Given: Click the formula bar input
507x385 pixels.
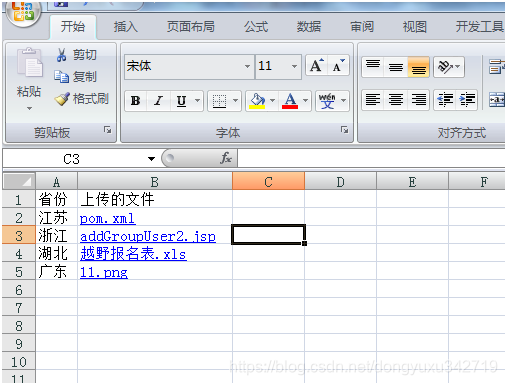Looking at the screenshot, I should pyautogui.click(x=371, y=158).
